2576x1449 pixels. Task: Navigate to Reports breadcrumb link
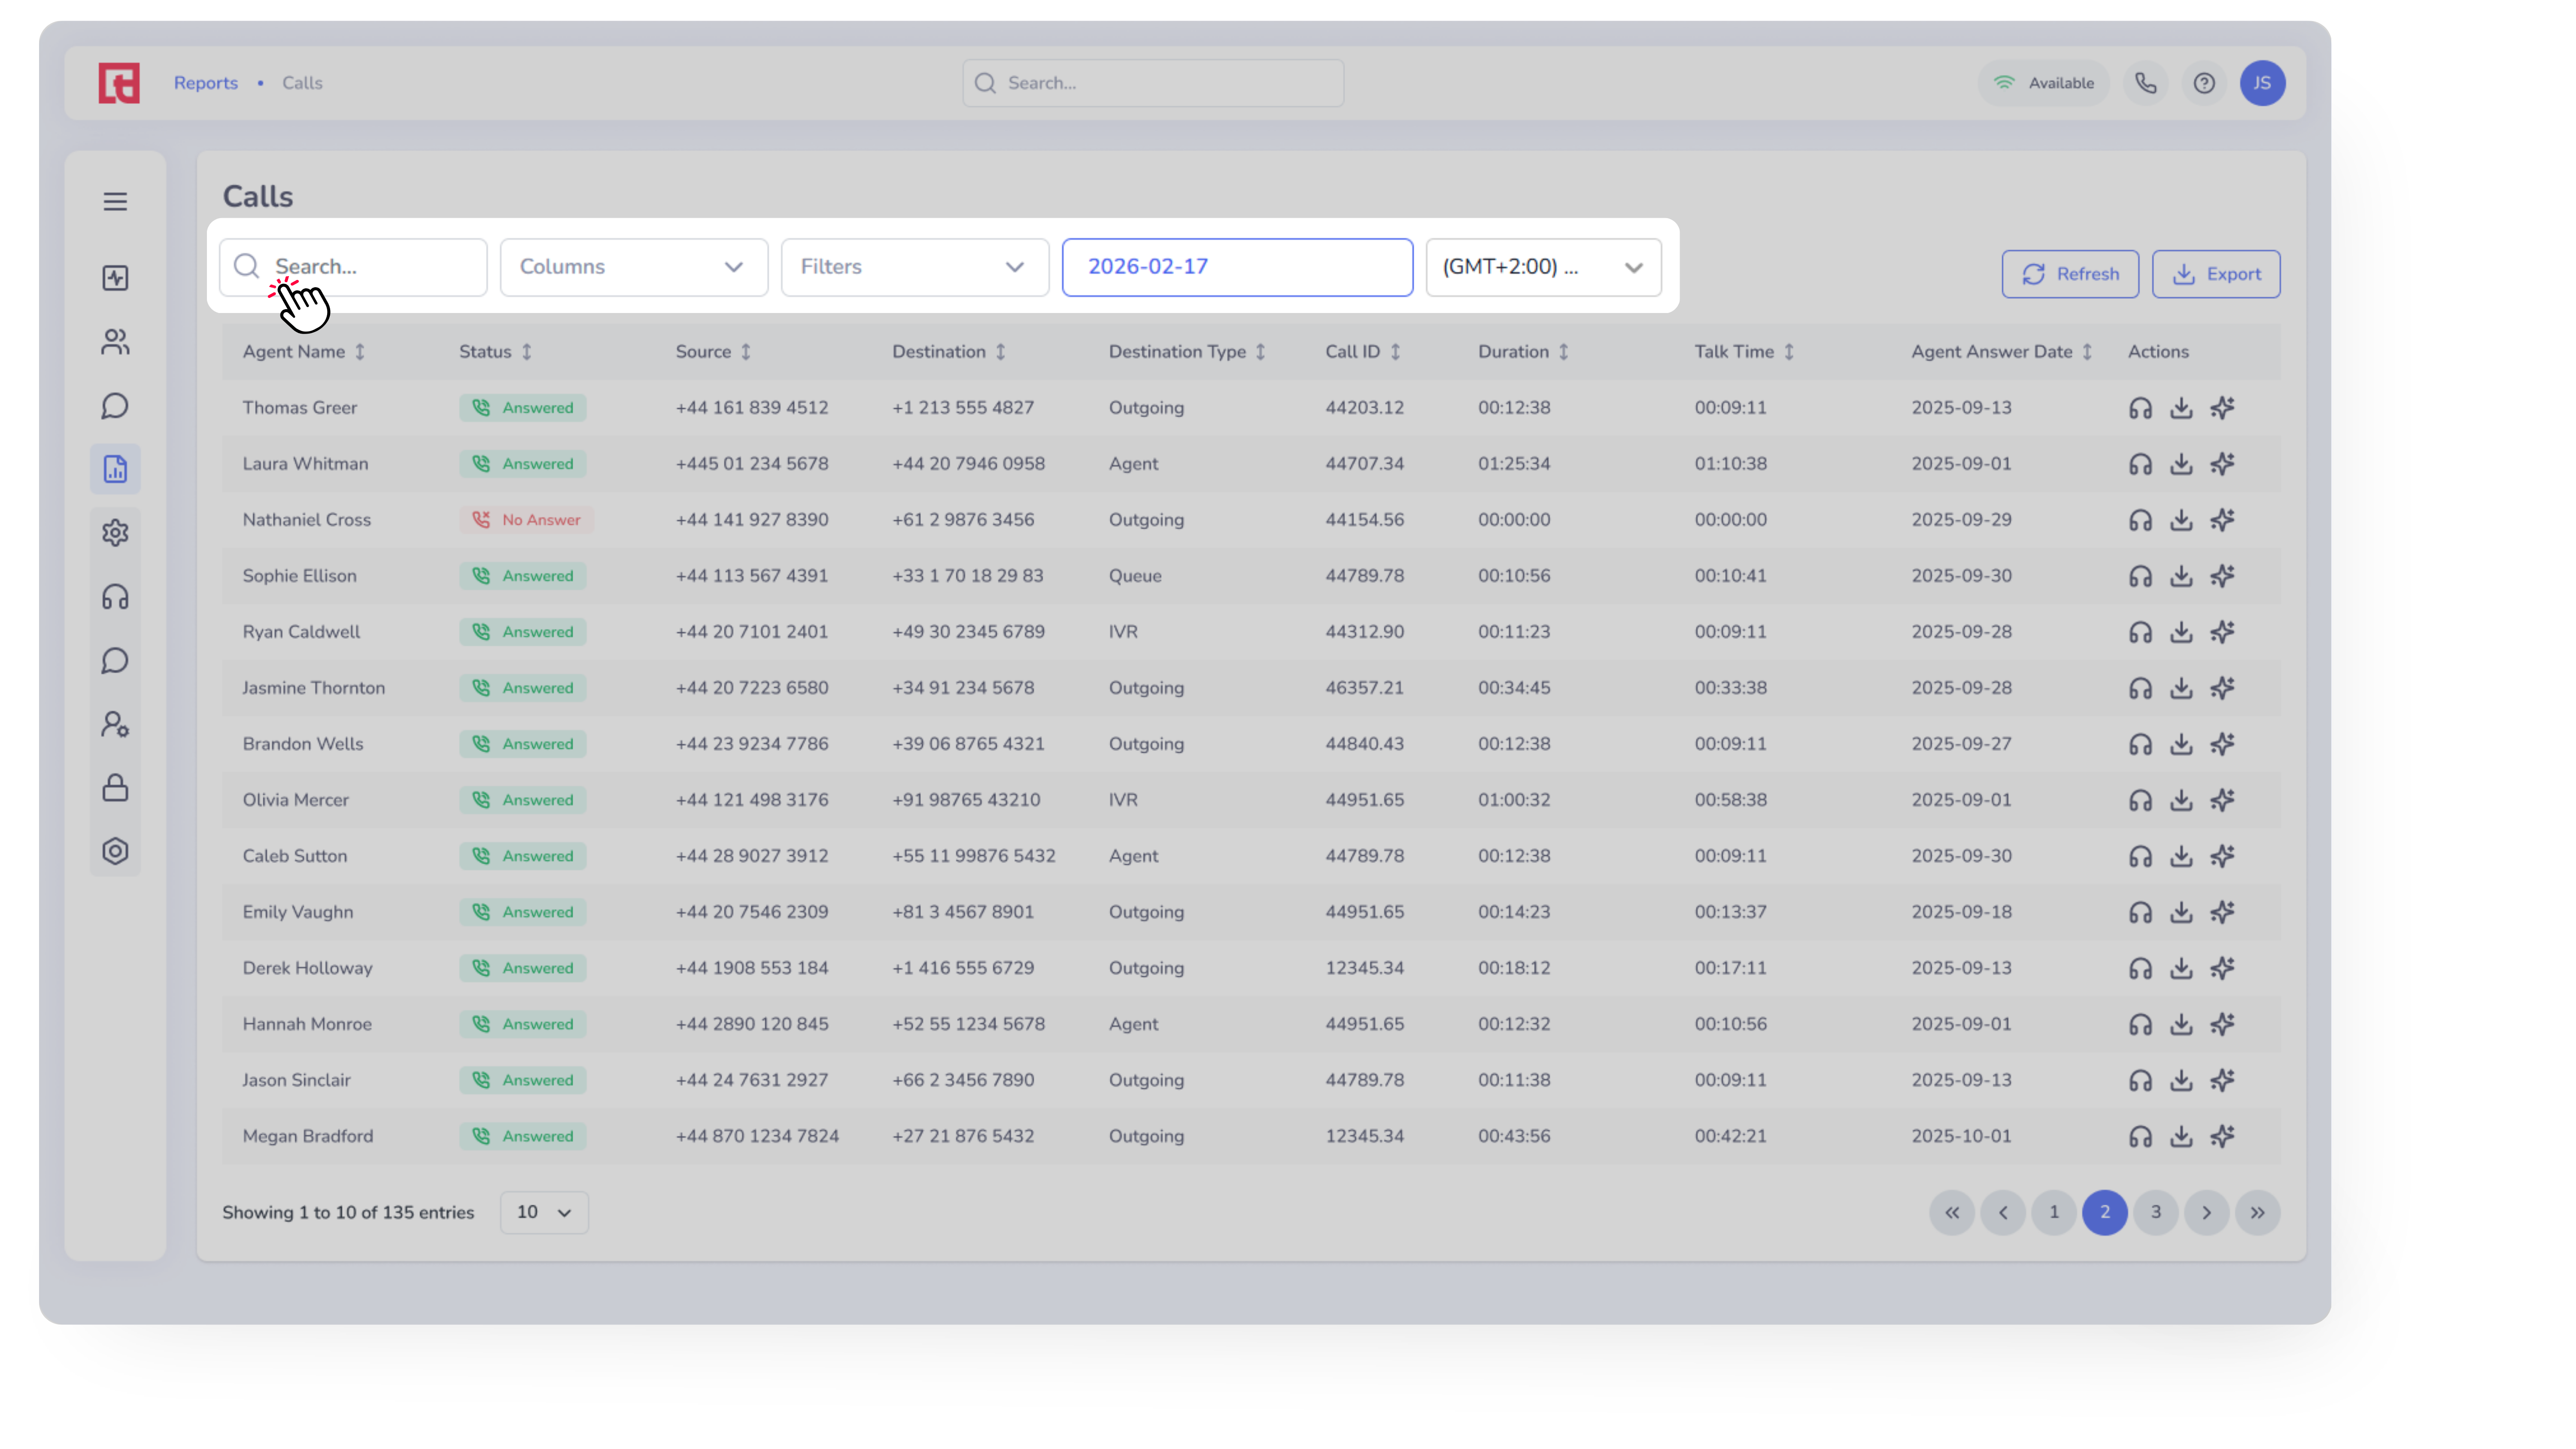tap(206, 83)
